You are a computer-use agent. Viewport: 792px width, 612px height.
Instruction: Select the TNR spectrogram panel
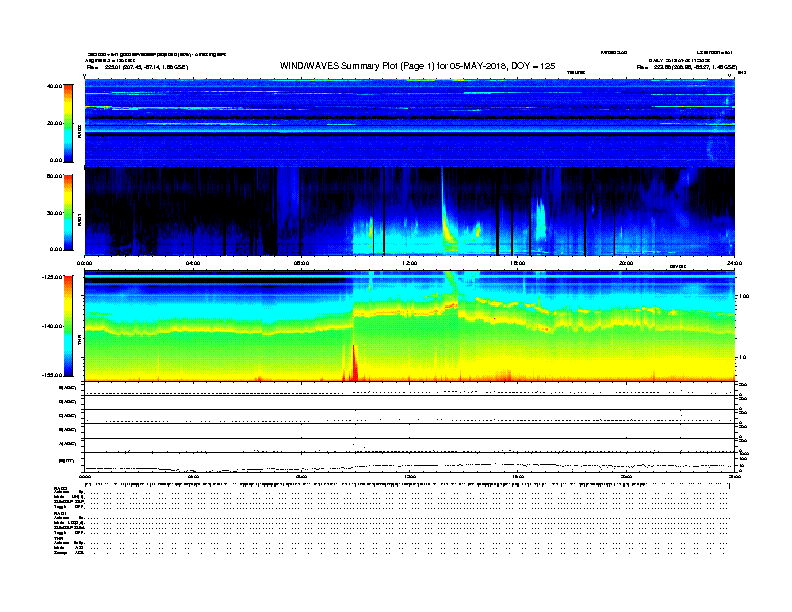click(410, 326)
